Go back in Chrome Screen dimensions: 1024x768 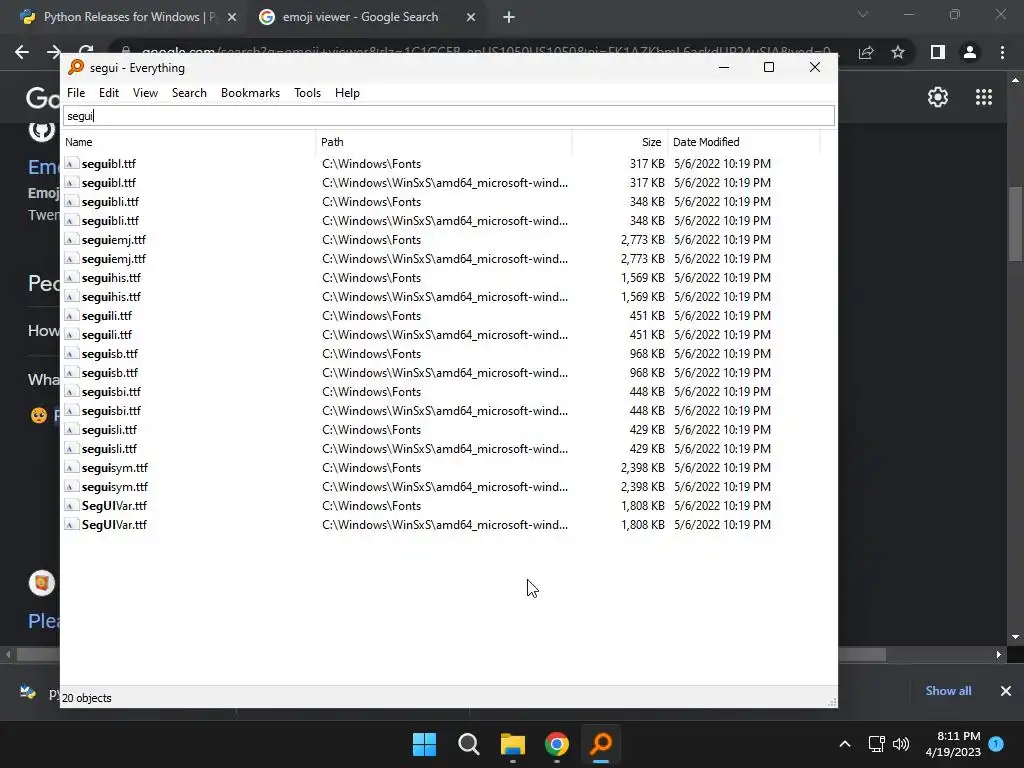click(22, 52)
